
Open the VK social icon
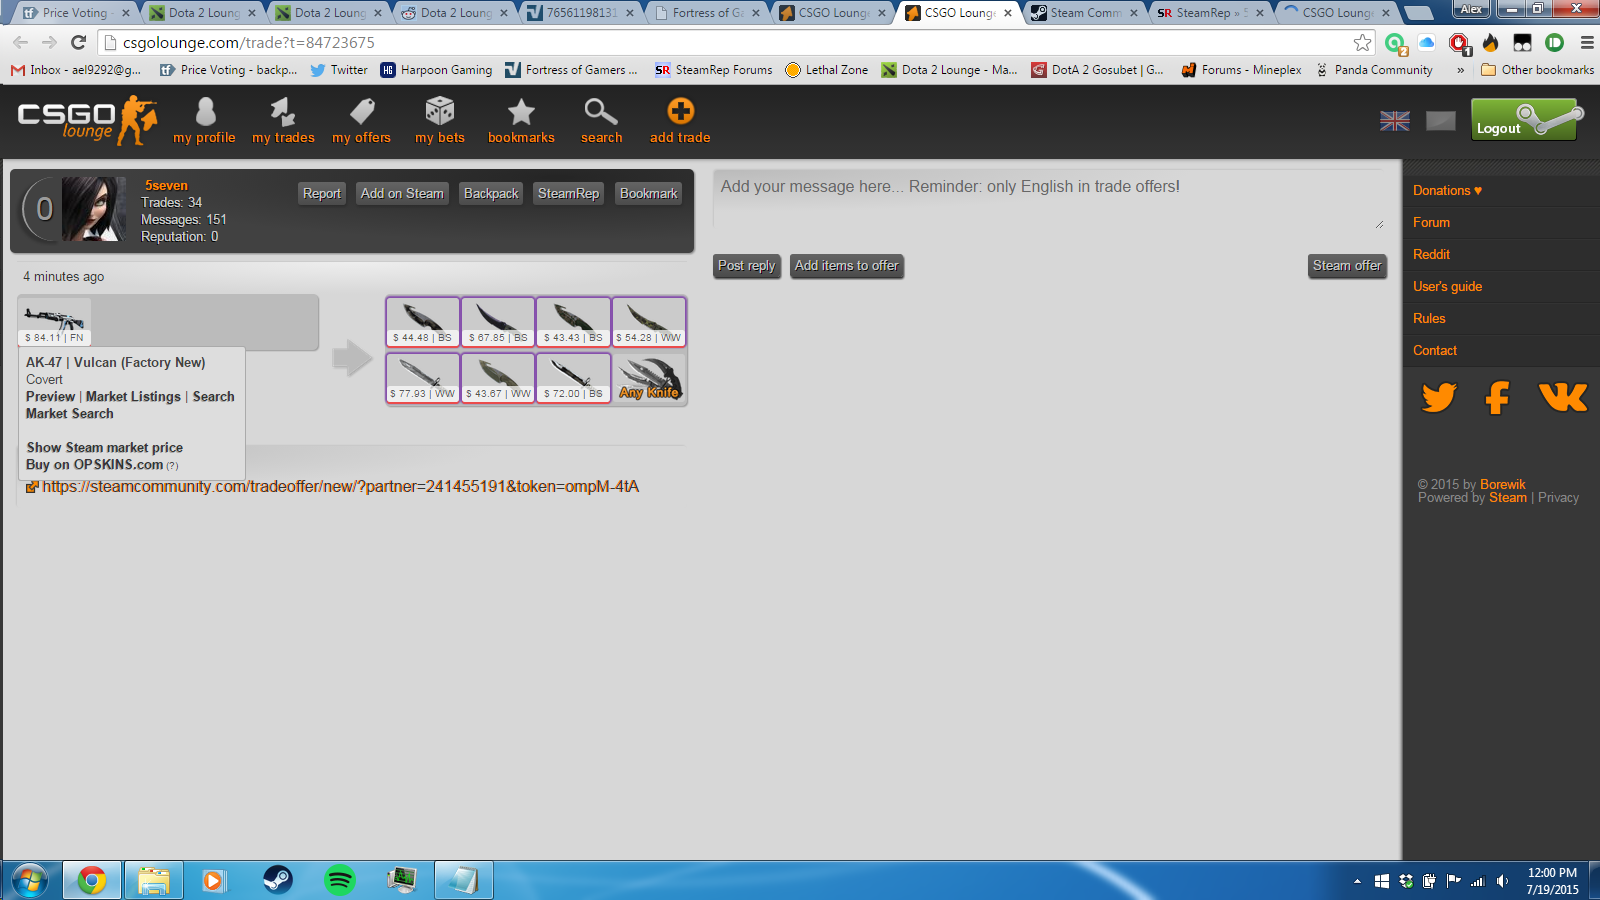1563,398
